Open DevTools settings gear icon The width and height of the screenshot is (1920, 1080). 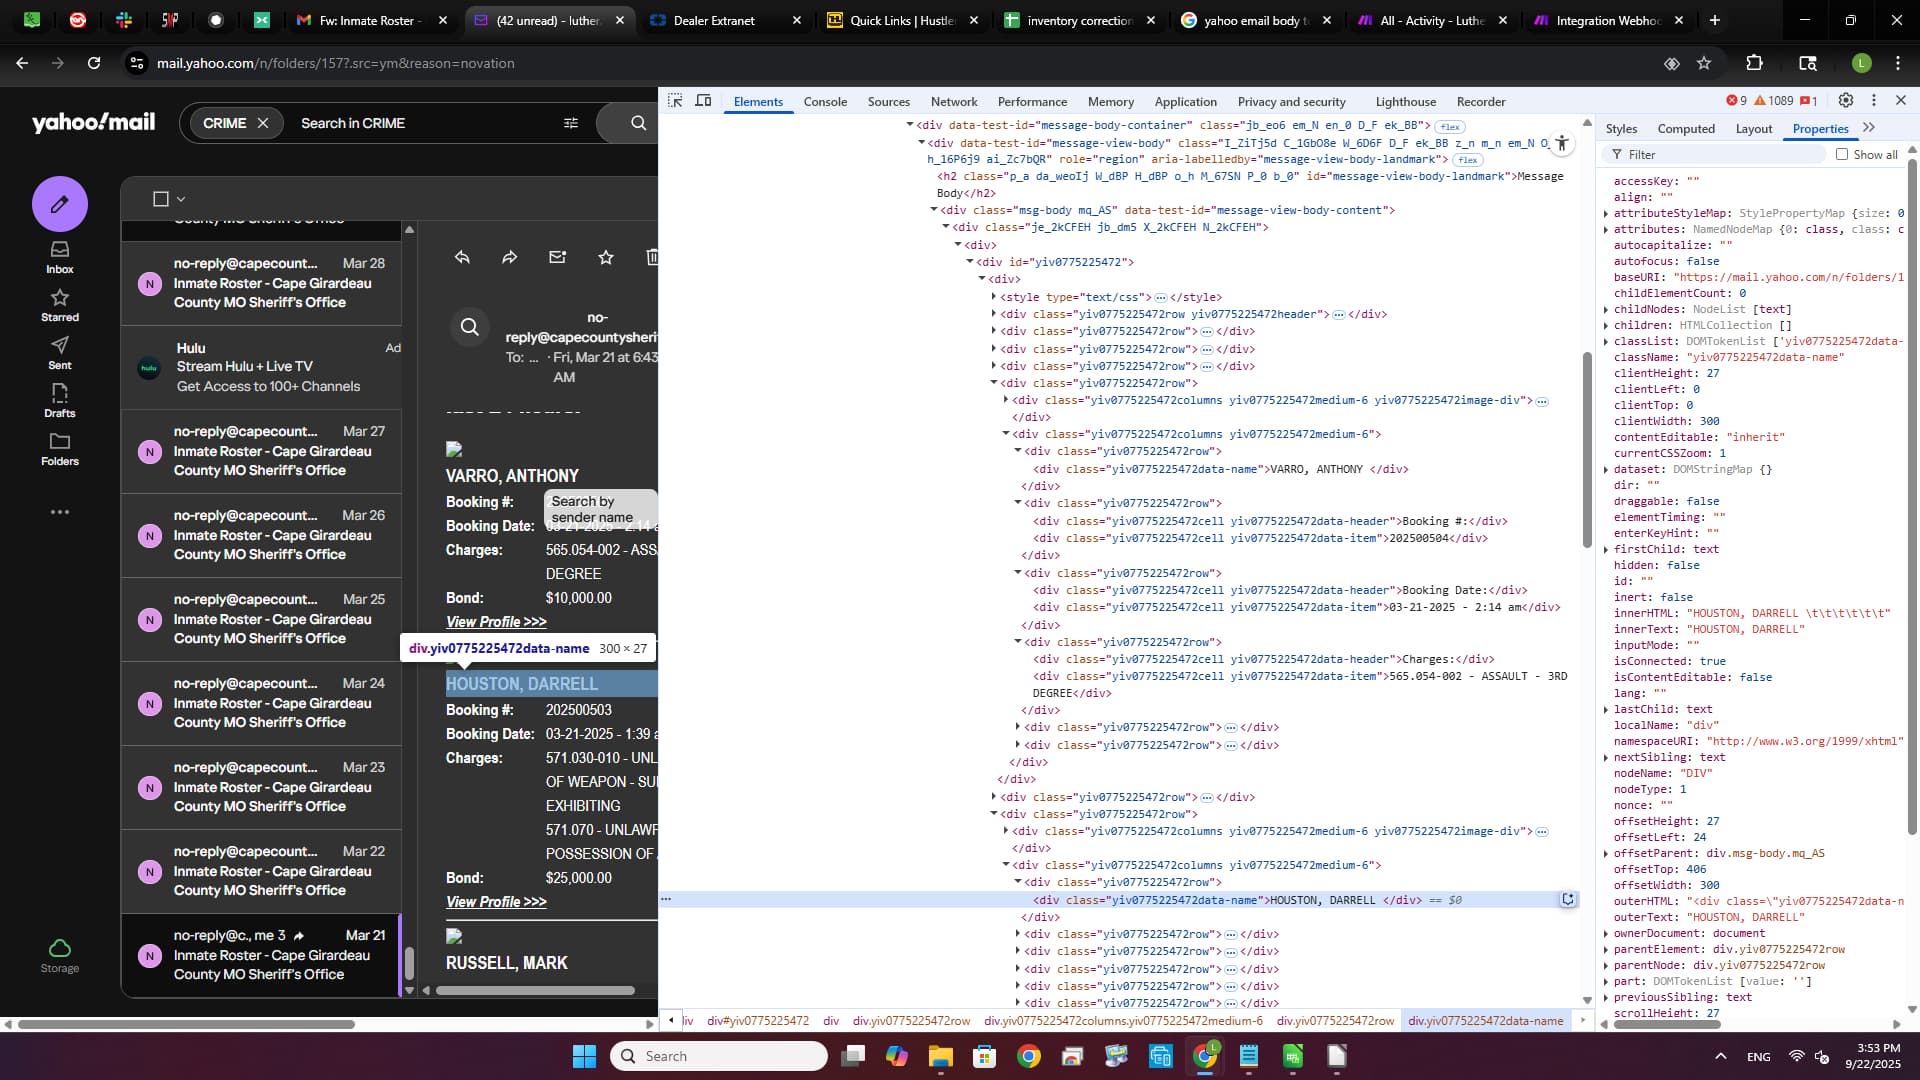point(1846,101)
